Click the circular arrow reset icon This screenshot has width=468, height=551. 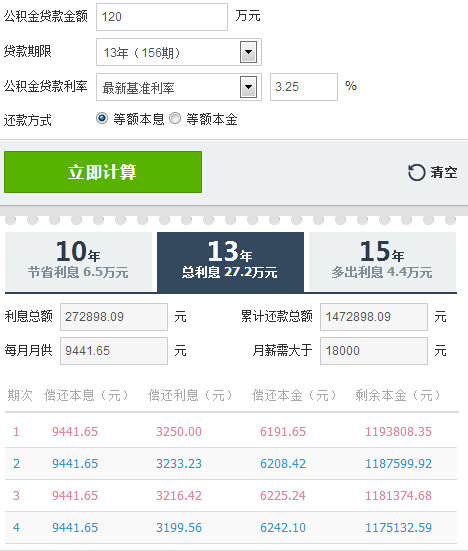tap(416, 172)
